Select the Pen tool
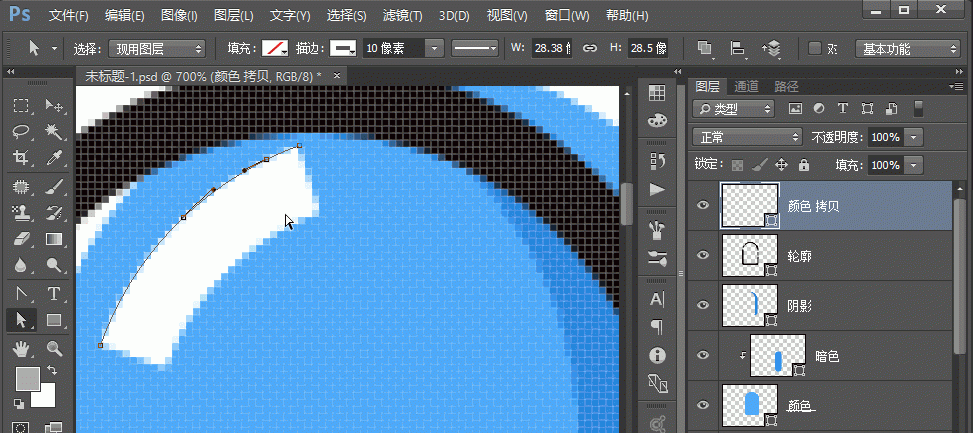 pyautogui.click(x=21, y=293)
